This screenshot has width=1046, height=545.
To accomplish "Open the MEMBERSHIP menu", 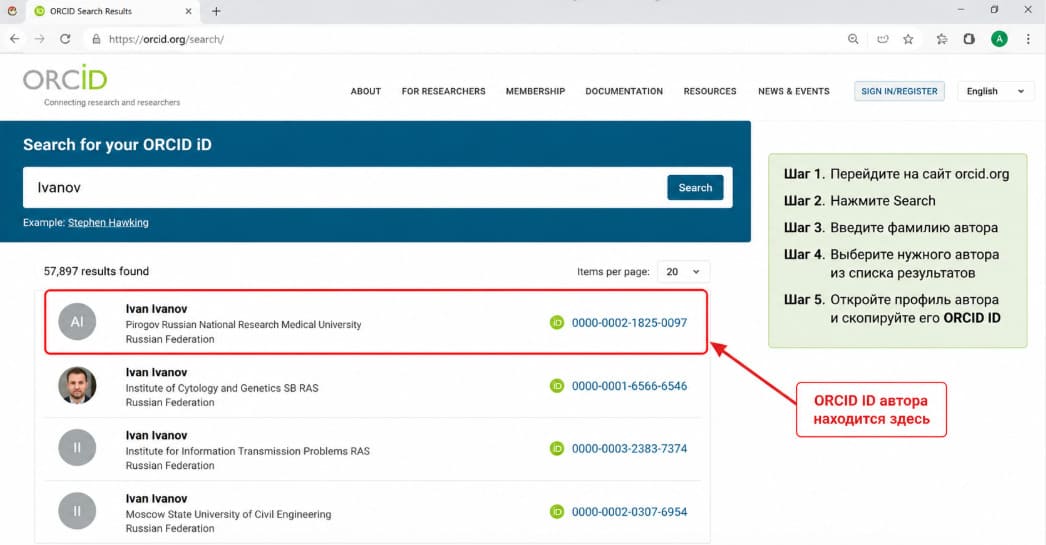I will point(535,91).
